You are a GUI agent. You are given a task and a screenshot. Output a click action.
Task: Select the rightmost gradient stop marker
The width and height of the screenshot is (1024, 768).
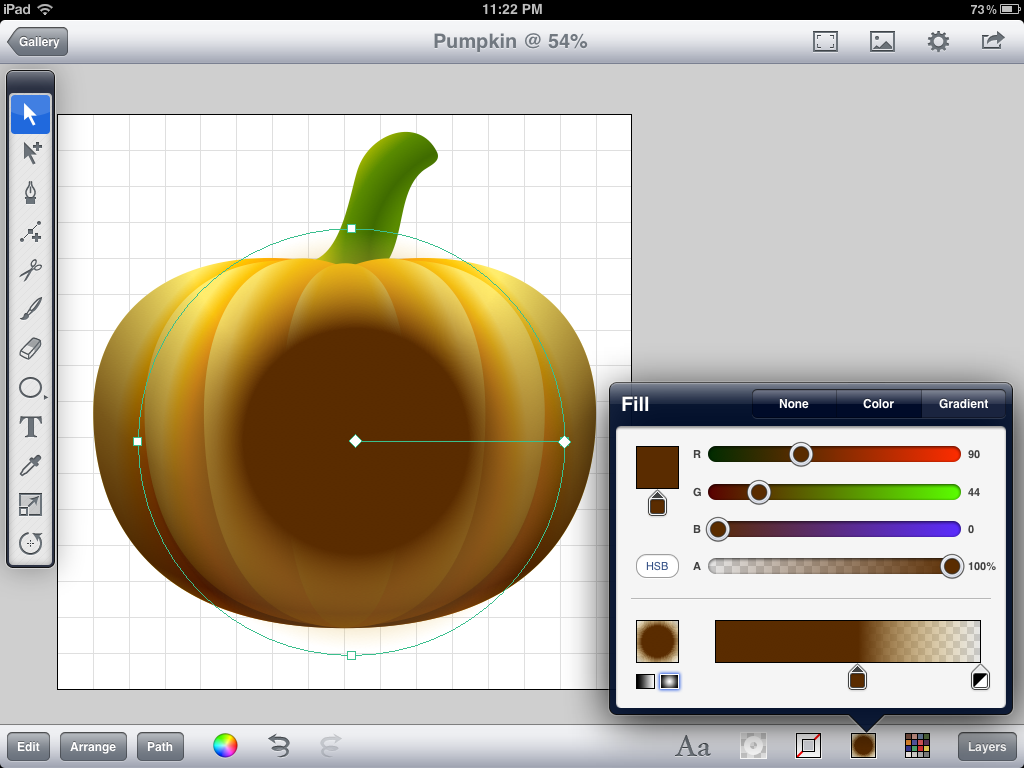tap(980, 678)
